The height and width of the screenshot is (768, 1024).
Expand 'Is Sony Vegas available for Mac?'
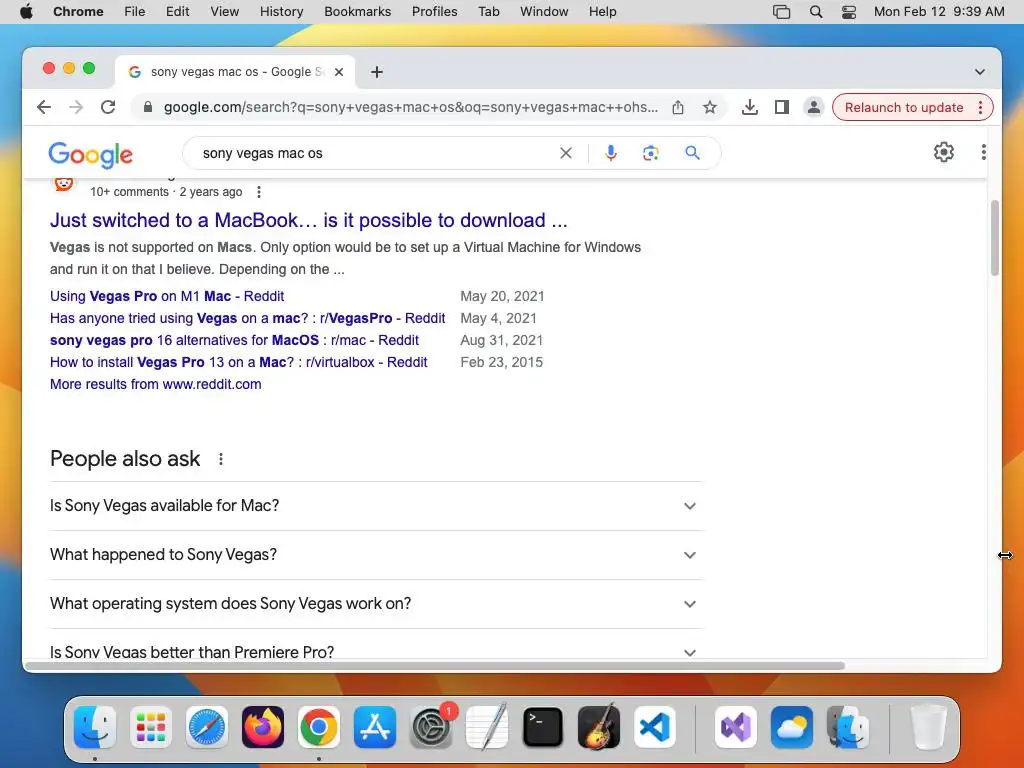[376, 506]
